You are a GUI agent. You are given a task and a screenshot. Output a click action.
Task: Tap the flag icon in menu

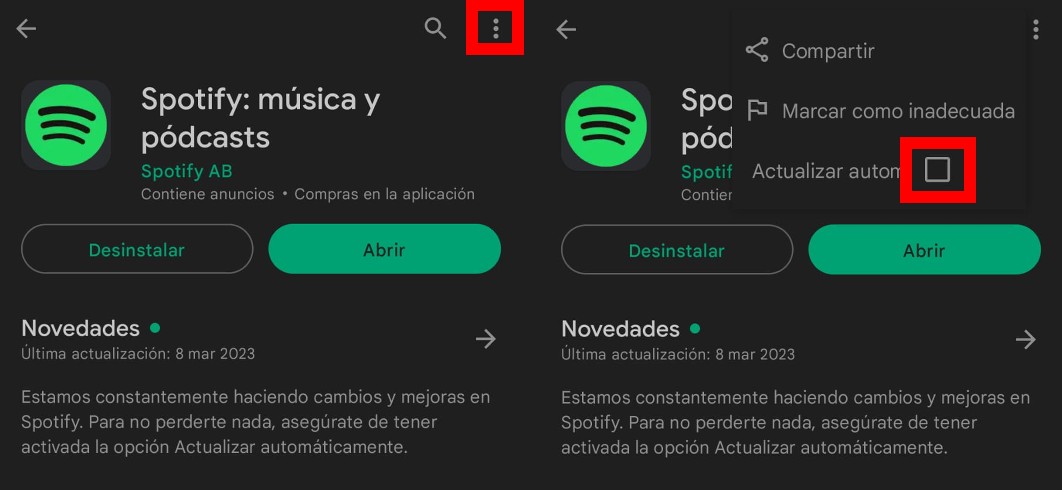click(757, 110)
